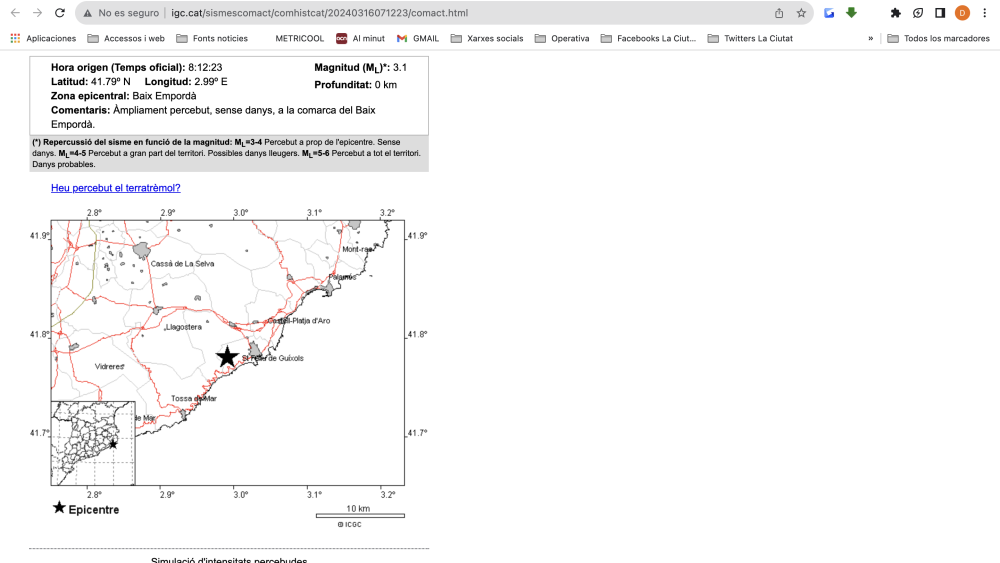Click the share page icon in address bar
Image resolution: width=1000 pixels, height=563 pixels.
click(779, 13)
